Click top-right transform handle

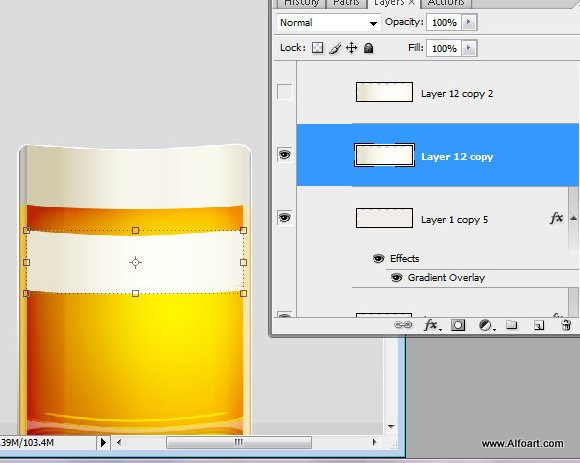pos(243,230)
